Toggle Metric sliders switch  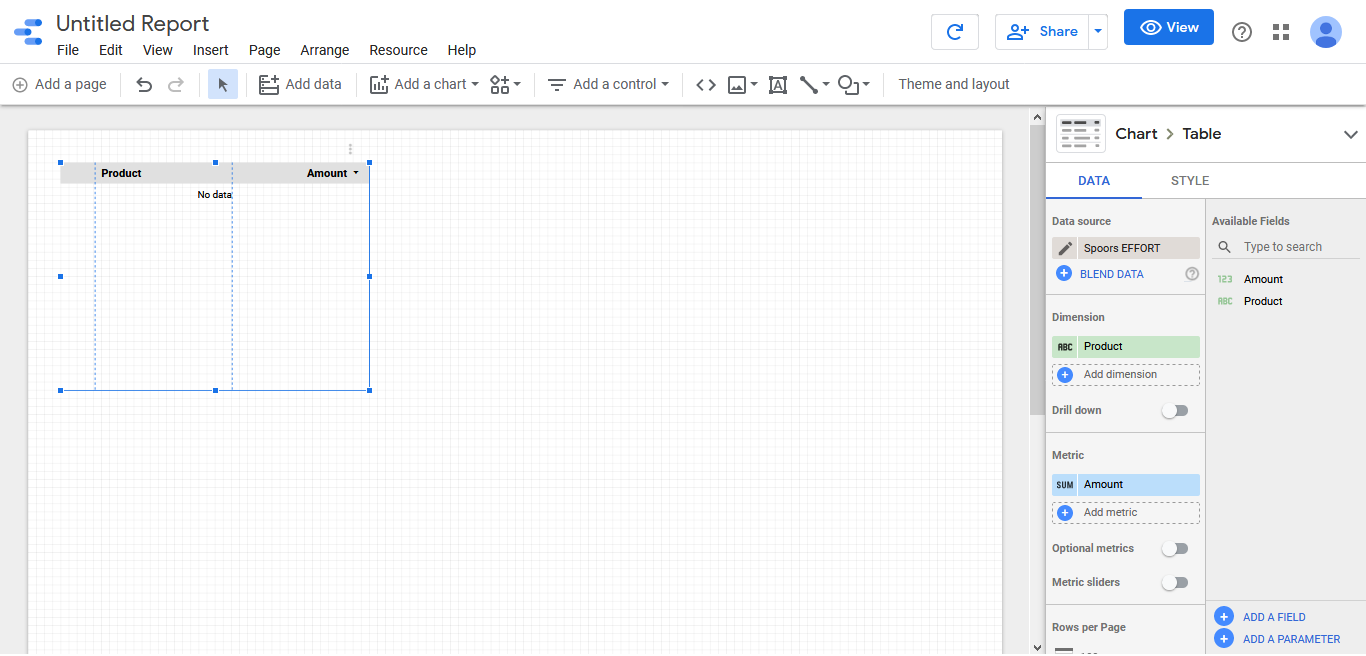pyautogui.click(x=1175, y=582)
